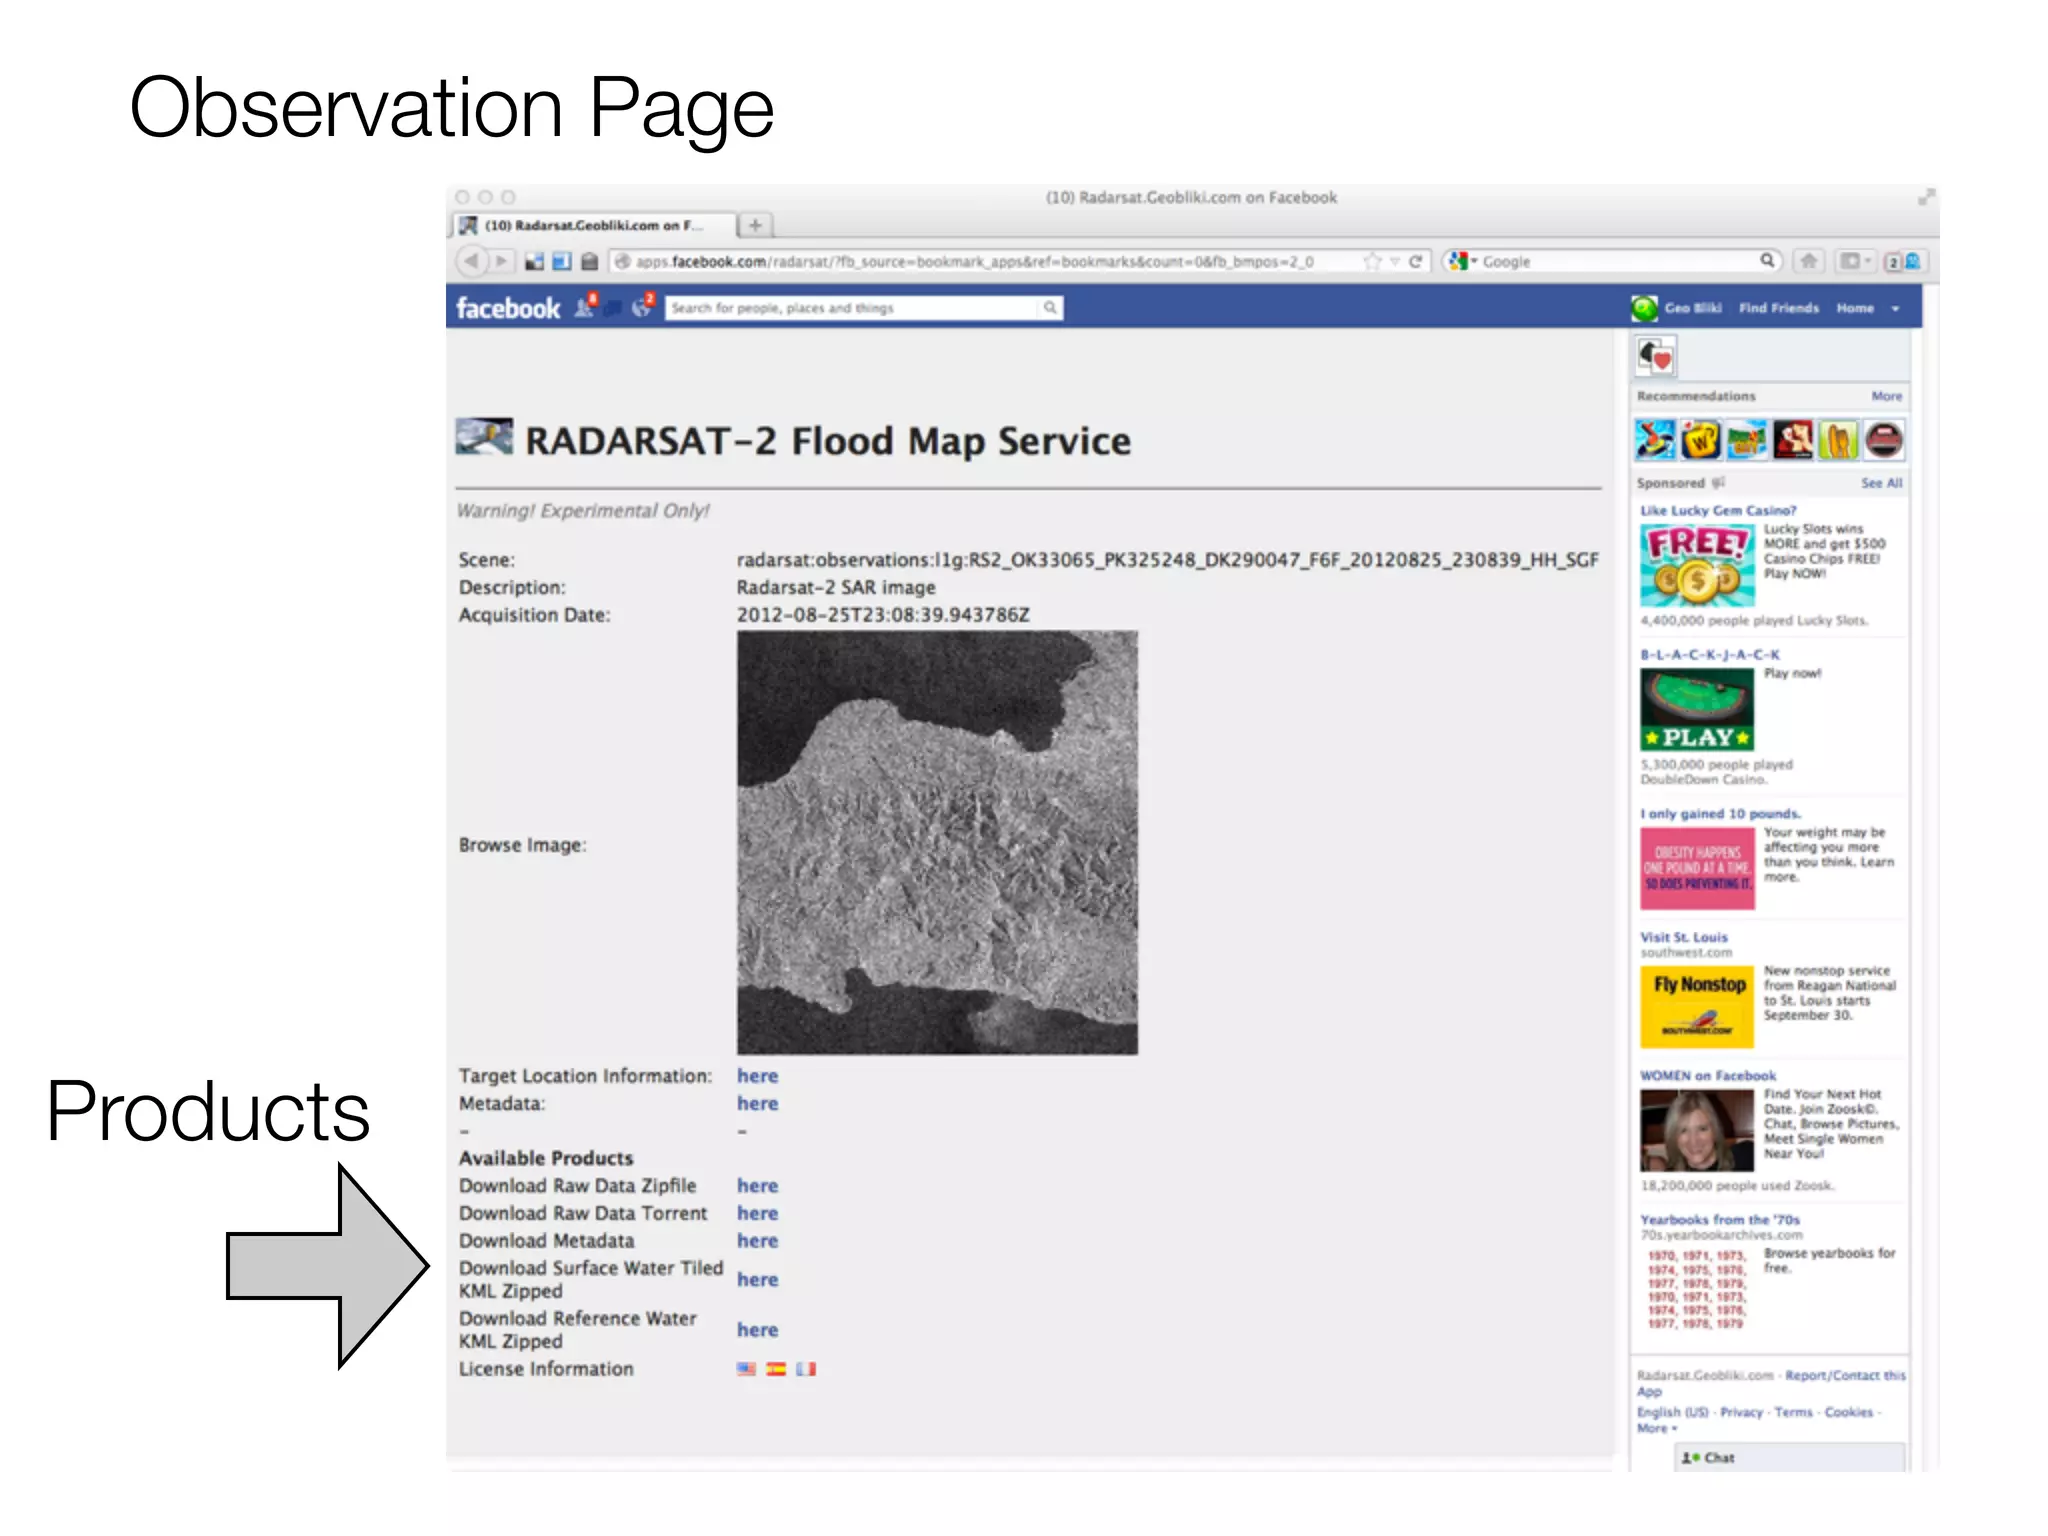This screenshot has height=1536, width=2048.
Task: Open the Target Location Information here link
Action: (x=757, y=1076)
